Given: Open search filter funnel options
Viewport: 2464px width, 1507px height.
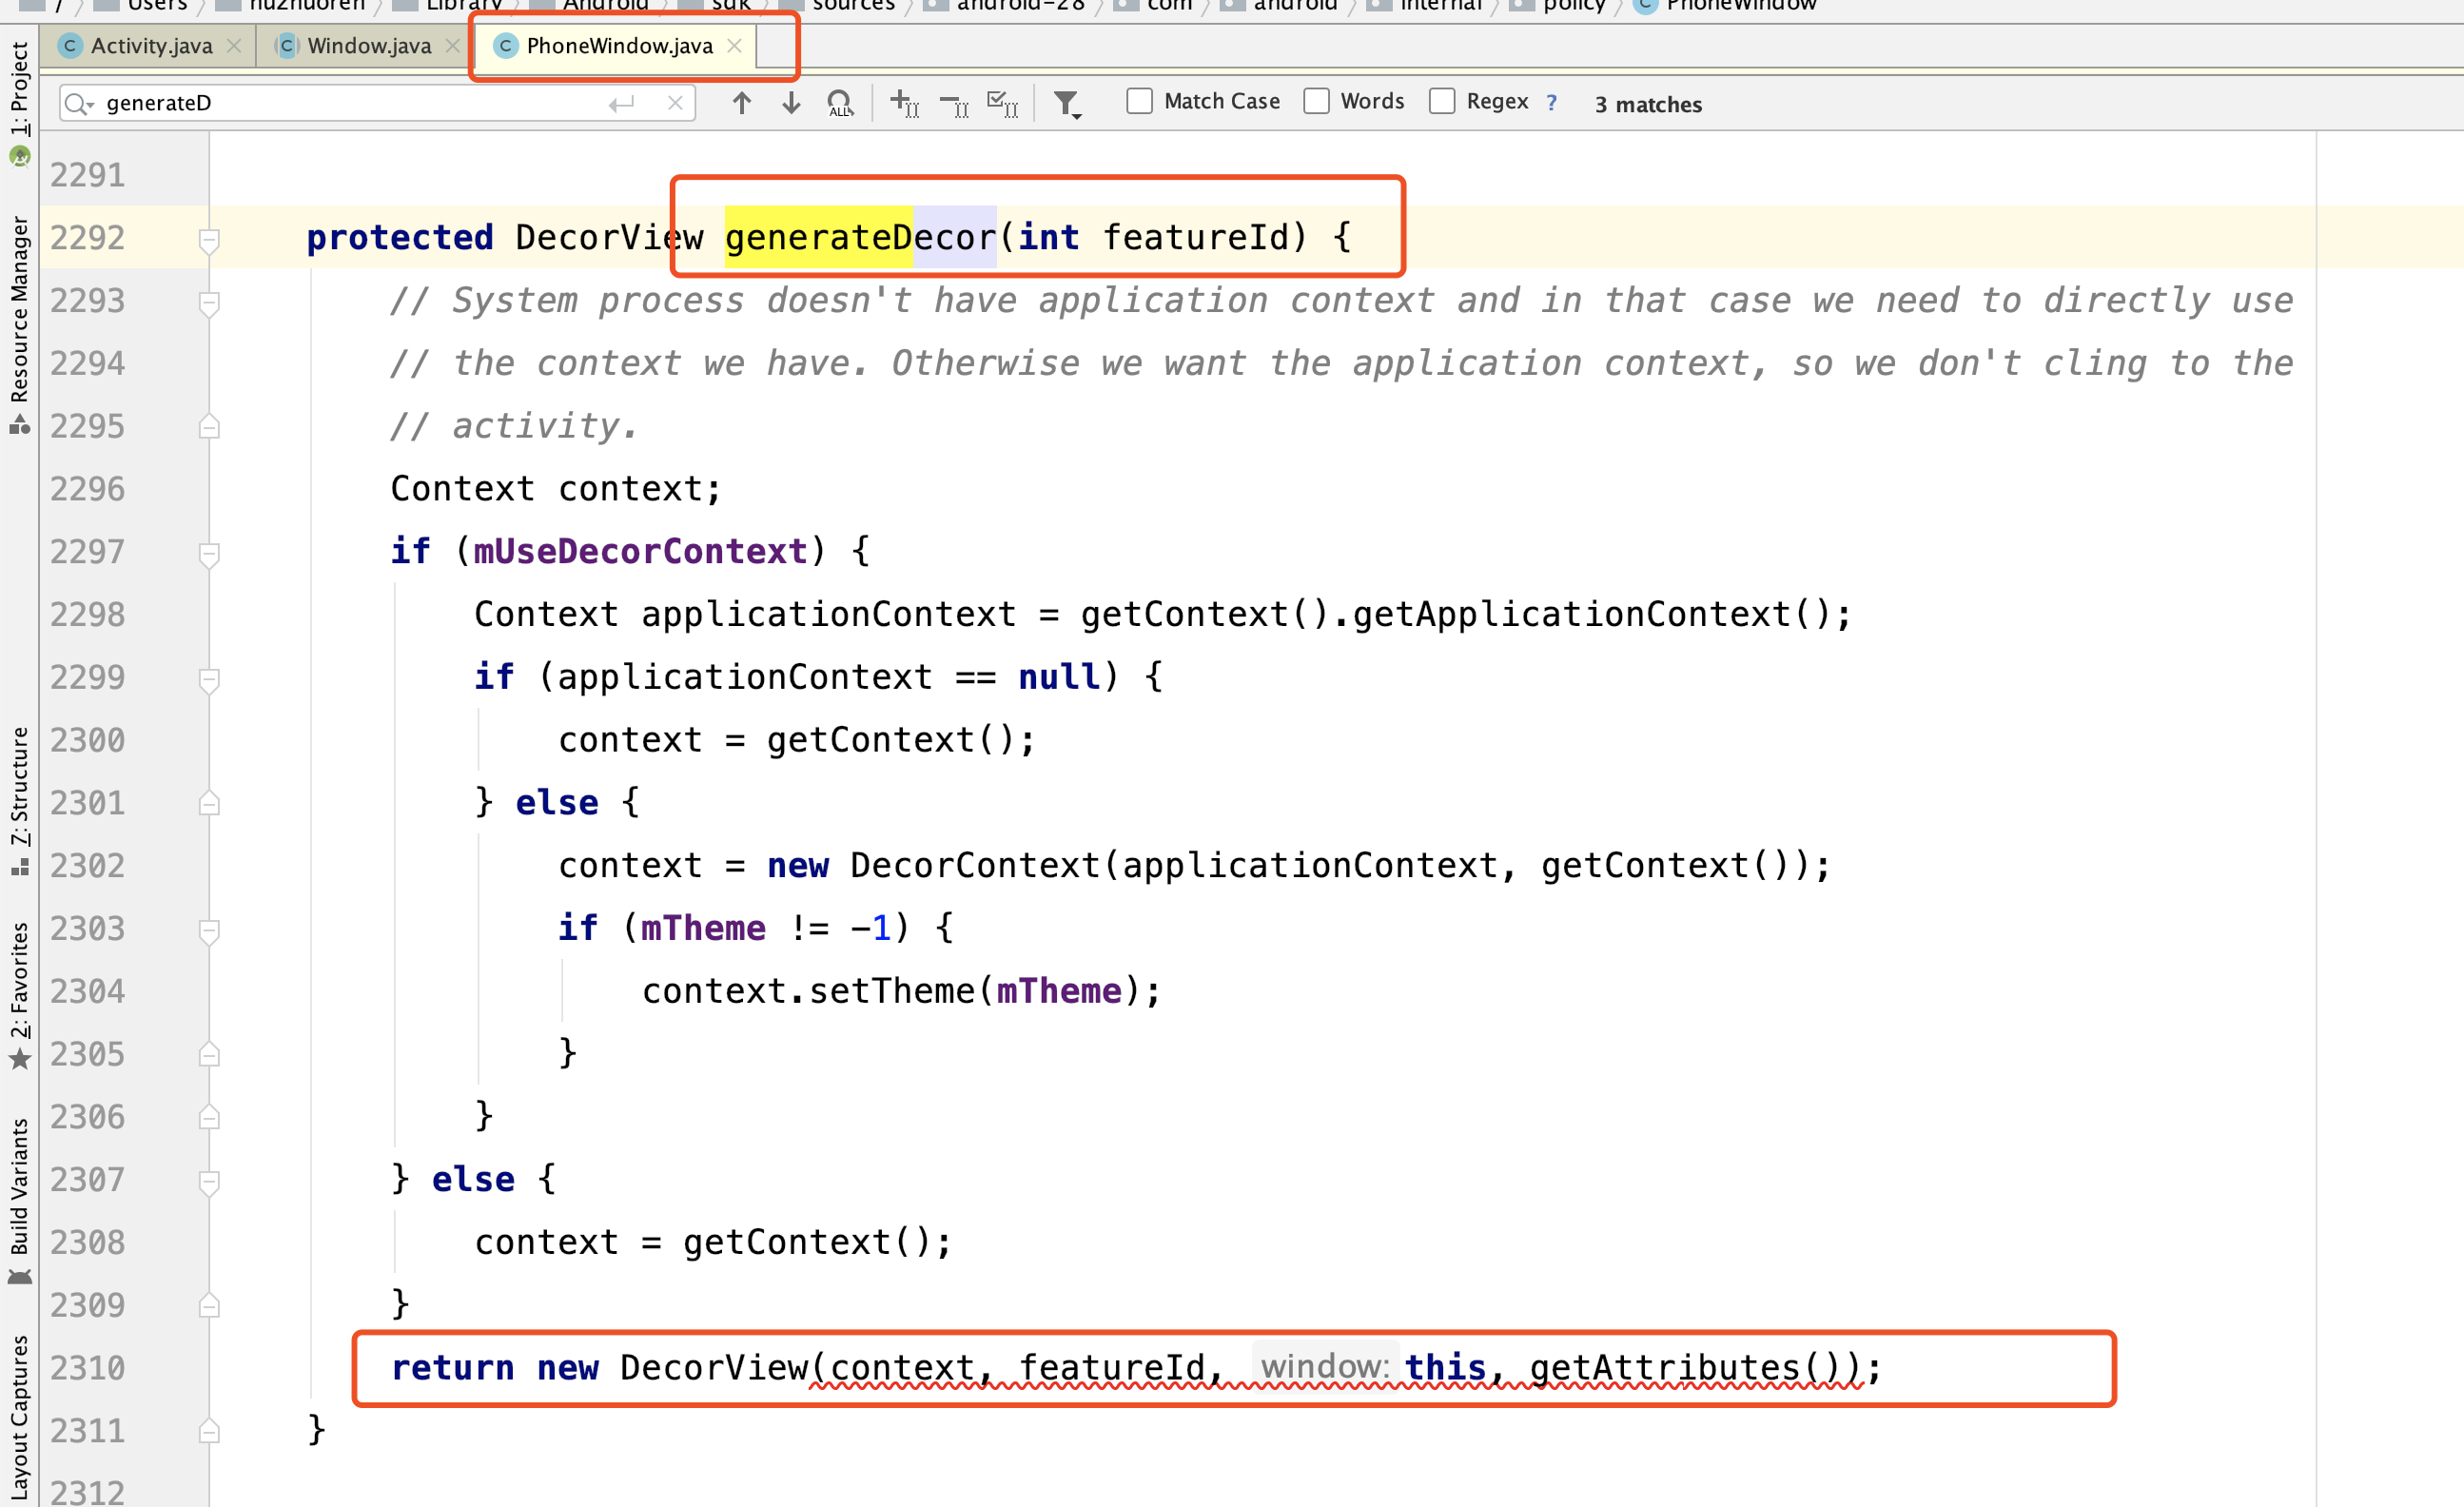Looking at the screenshot, I should (x=1067, y=104).
